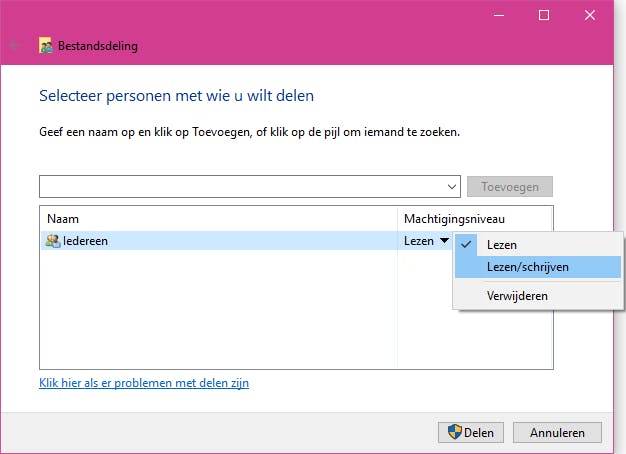Maximize the Bestandsdeling window
The image size is (626, 454).
pos(544,15)
